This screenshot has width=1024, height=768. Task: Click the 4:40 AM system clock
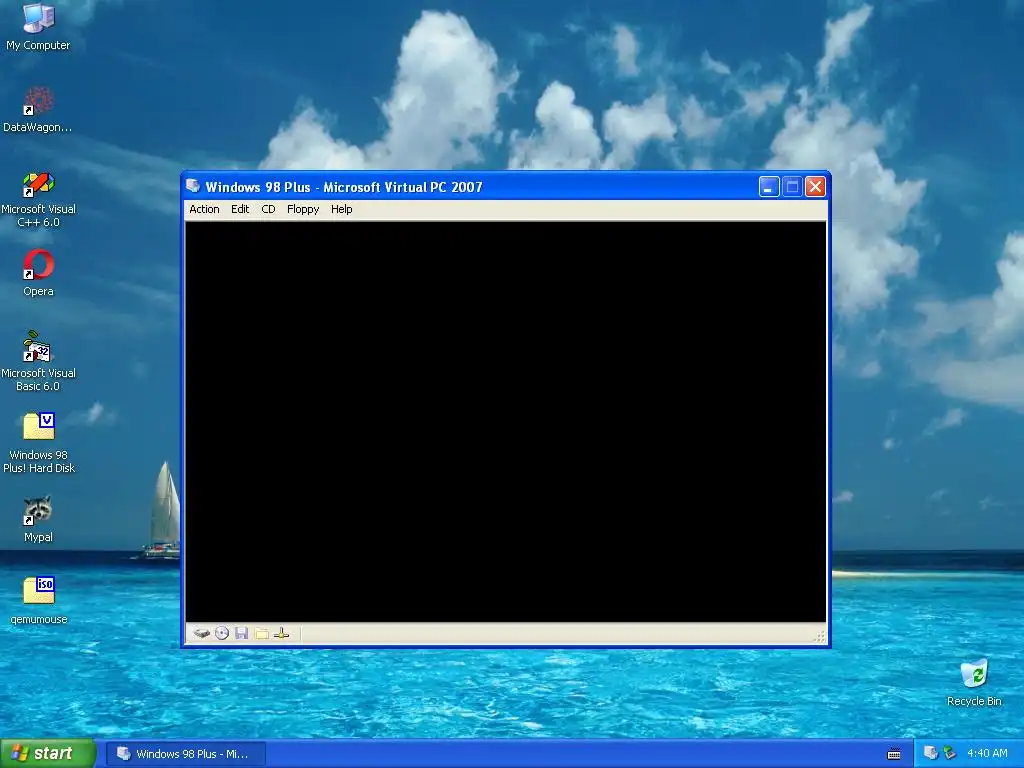[987, 753]
